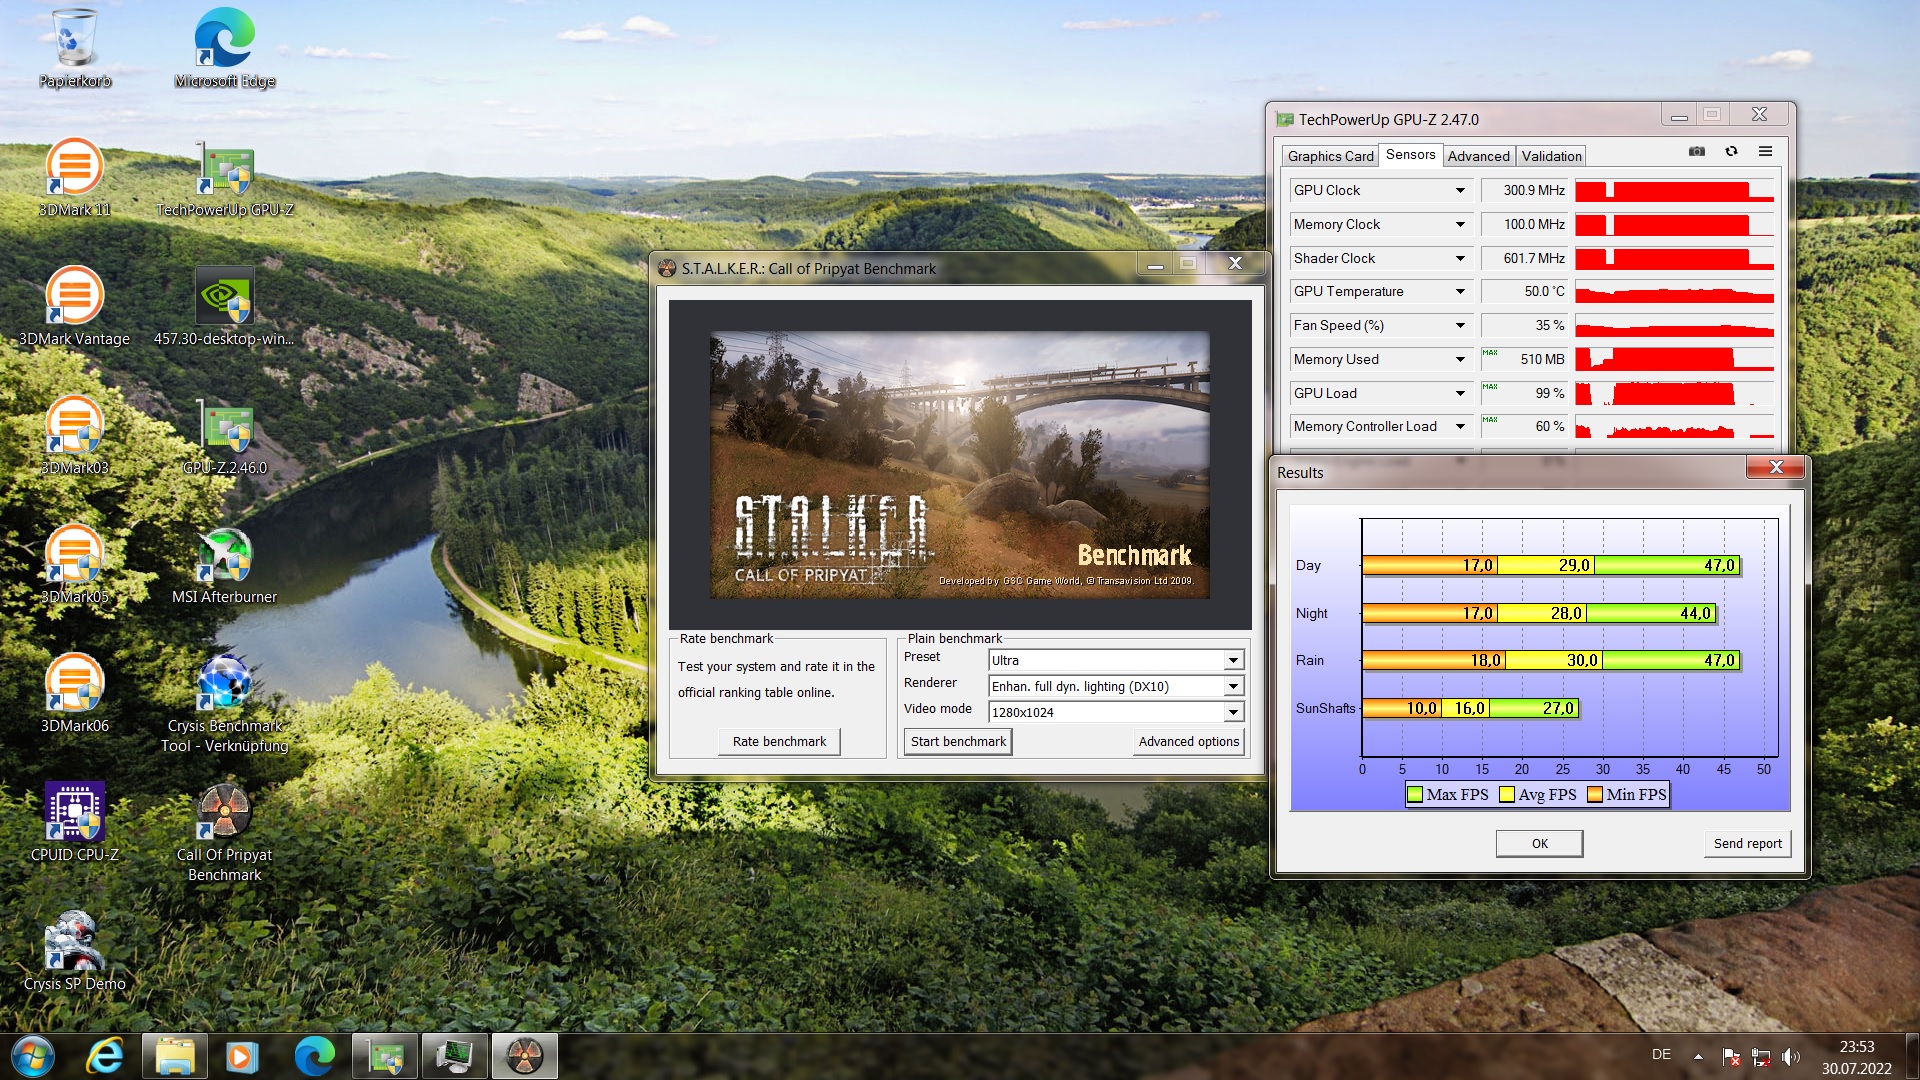Screen dimensions: 1920x1080
Task: Expand GPU Temperature sensor dropdown
Action: 1460,291
